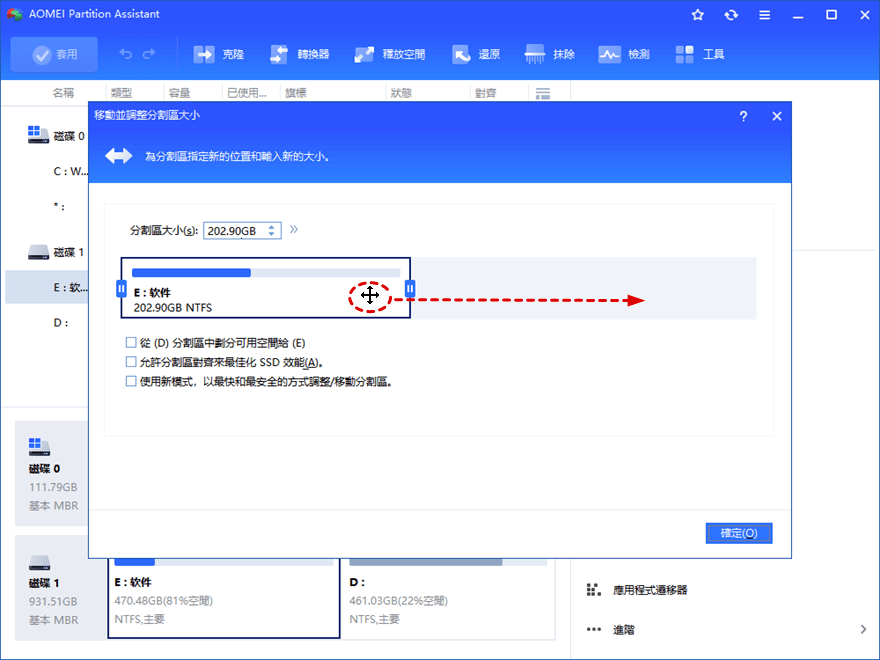Screen dimensions: 880x660
Task: Click the 已使用 column header
Action: pyautogui.click(x=247, y=93)
